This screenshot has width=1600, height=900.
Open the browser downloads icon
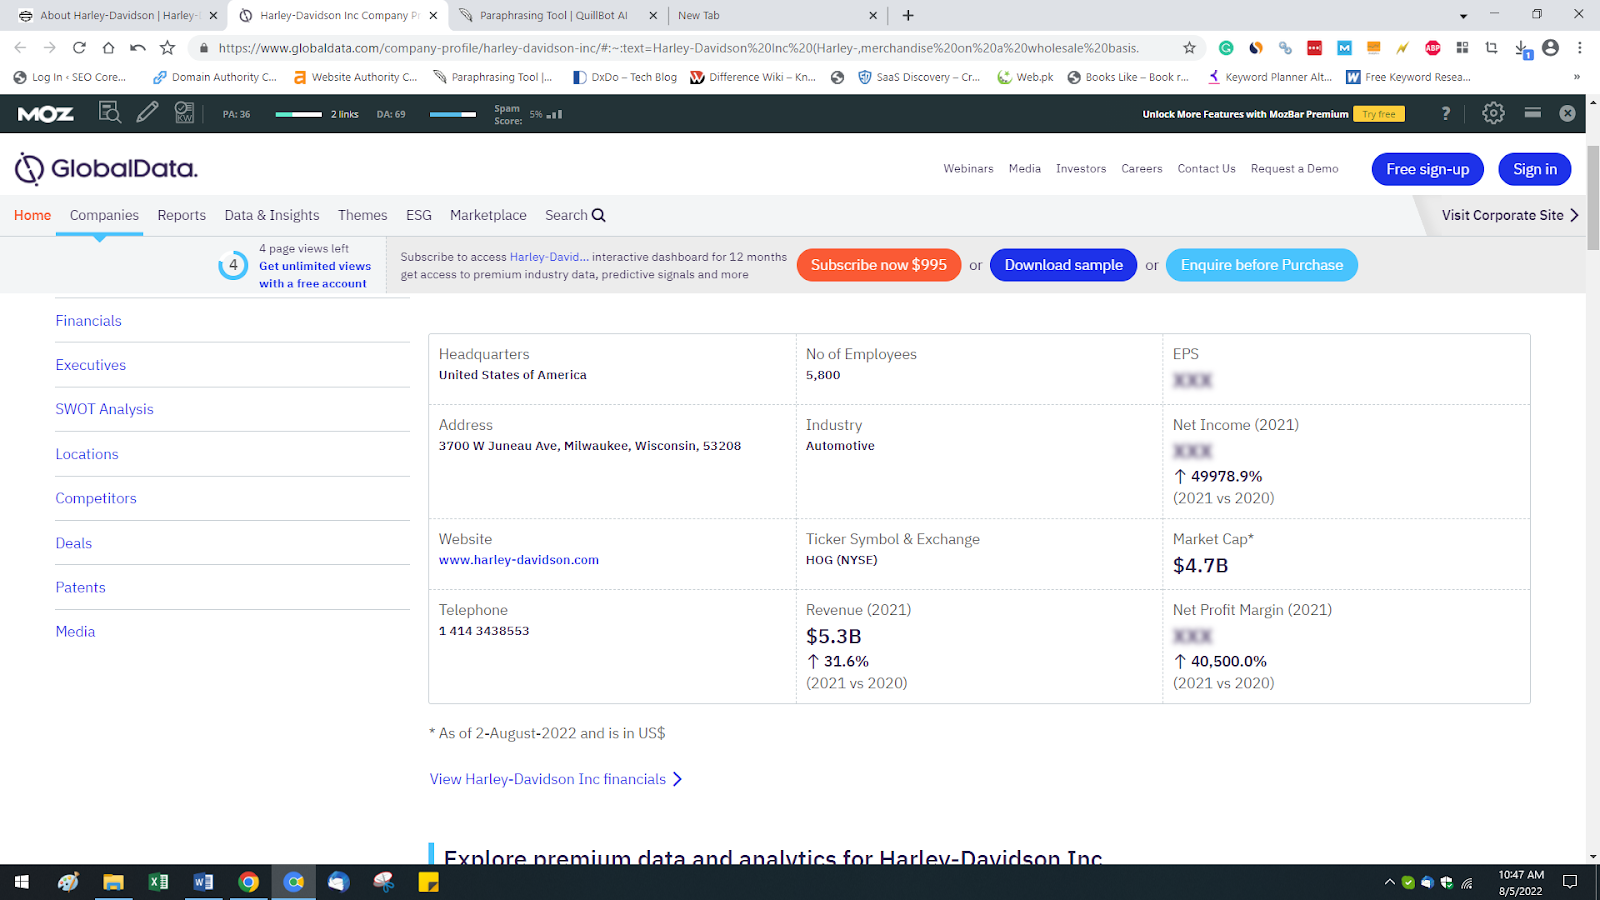point(1522,48)
